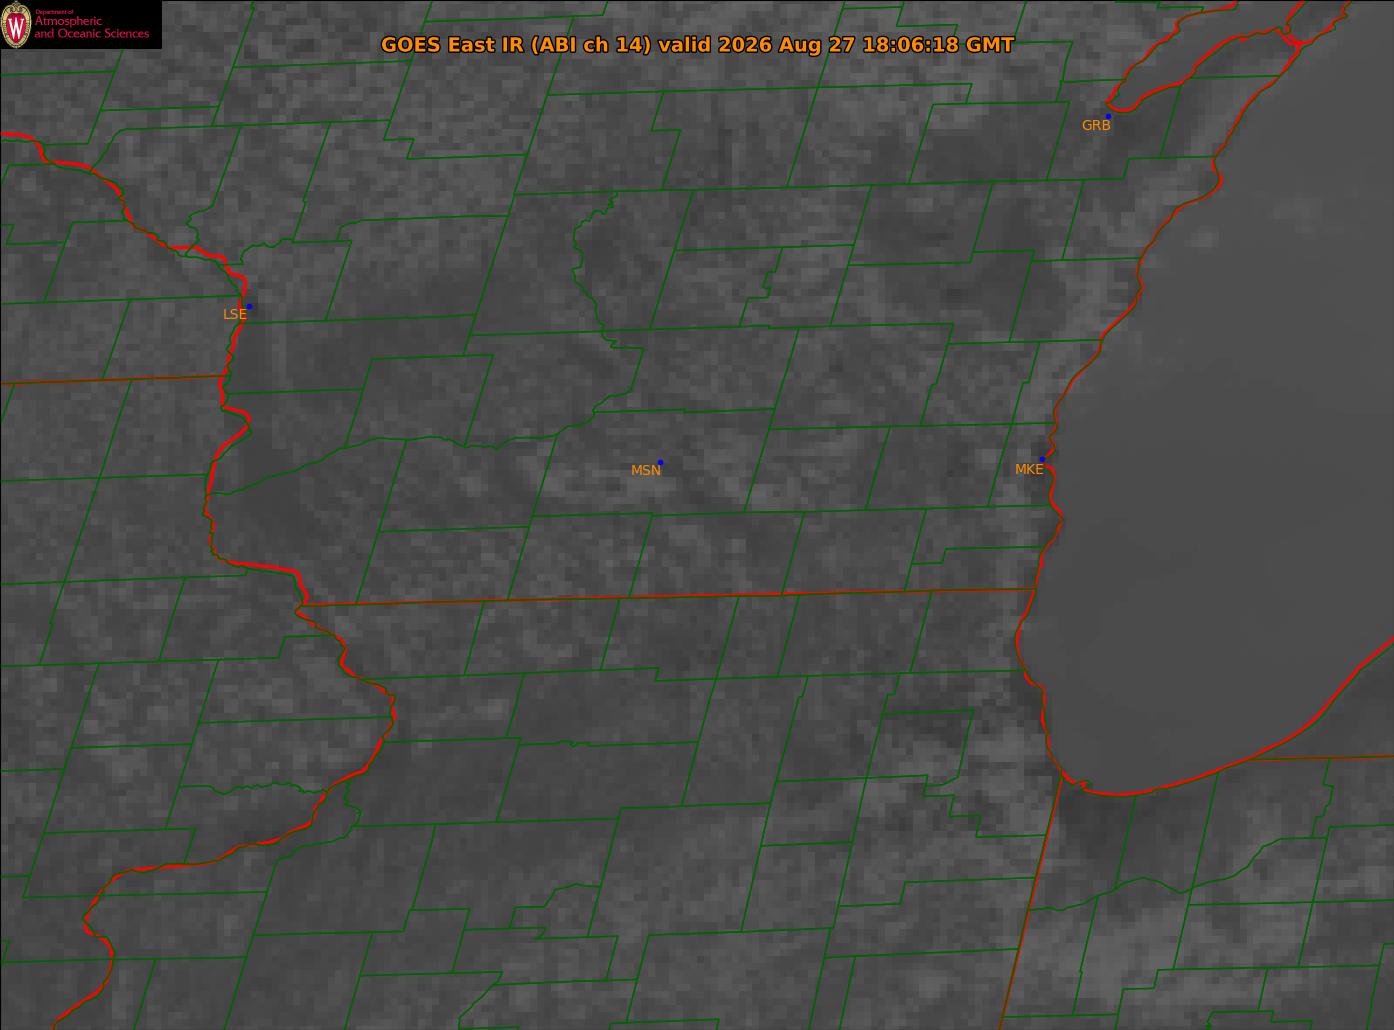Open the Atmospheric and Oceanic Sciences text
The width and height of the screenshot is (1394, 1030).
tap(91, 27)
